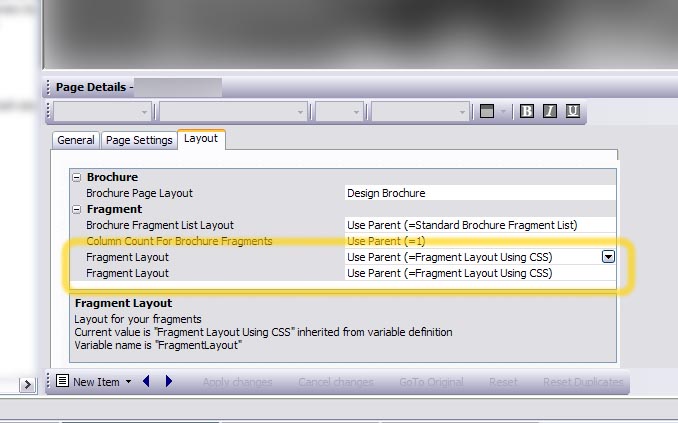Open the New Item dropdown arrow
The width and height of the screenshot is (678, 423).
pyautogui.click(x=128, y=382)
